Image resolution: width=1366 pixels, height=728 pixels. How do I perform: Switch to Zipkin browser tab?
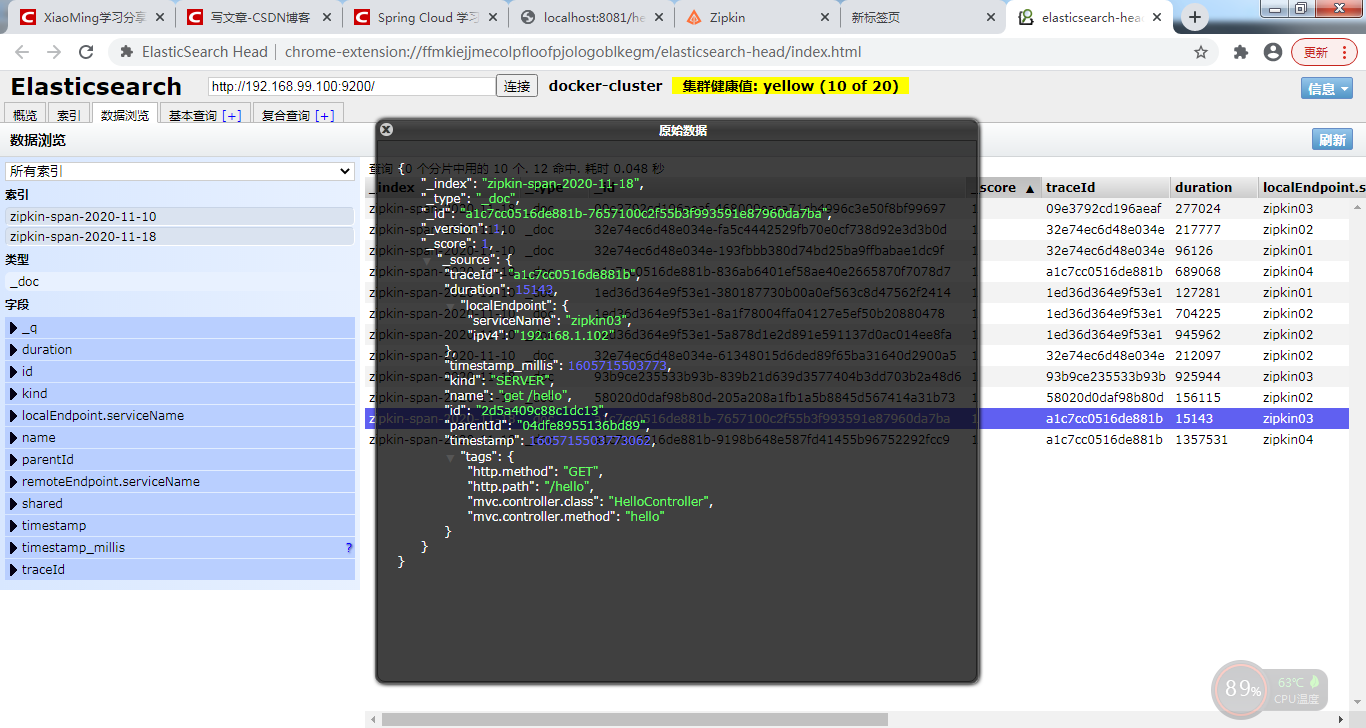coord(755,18)
